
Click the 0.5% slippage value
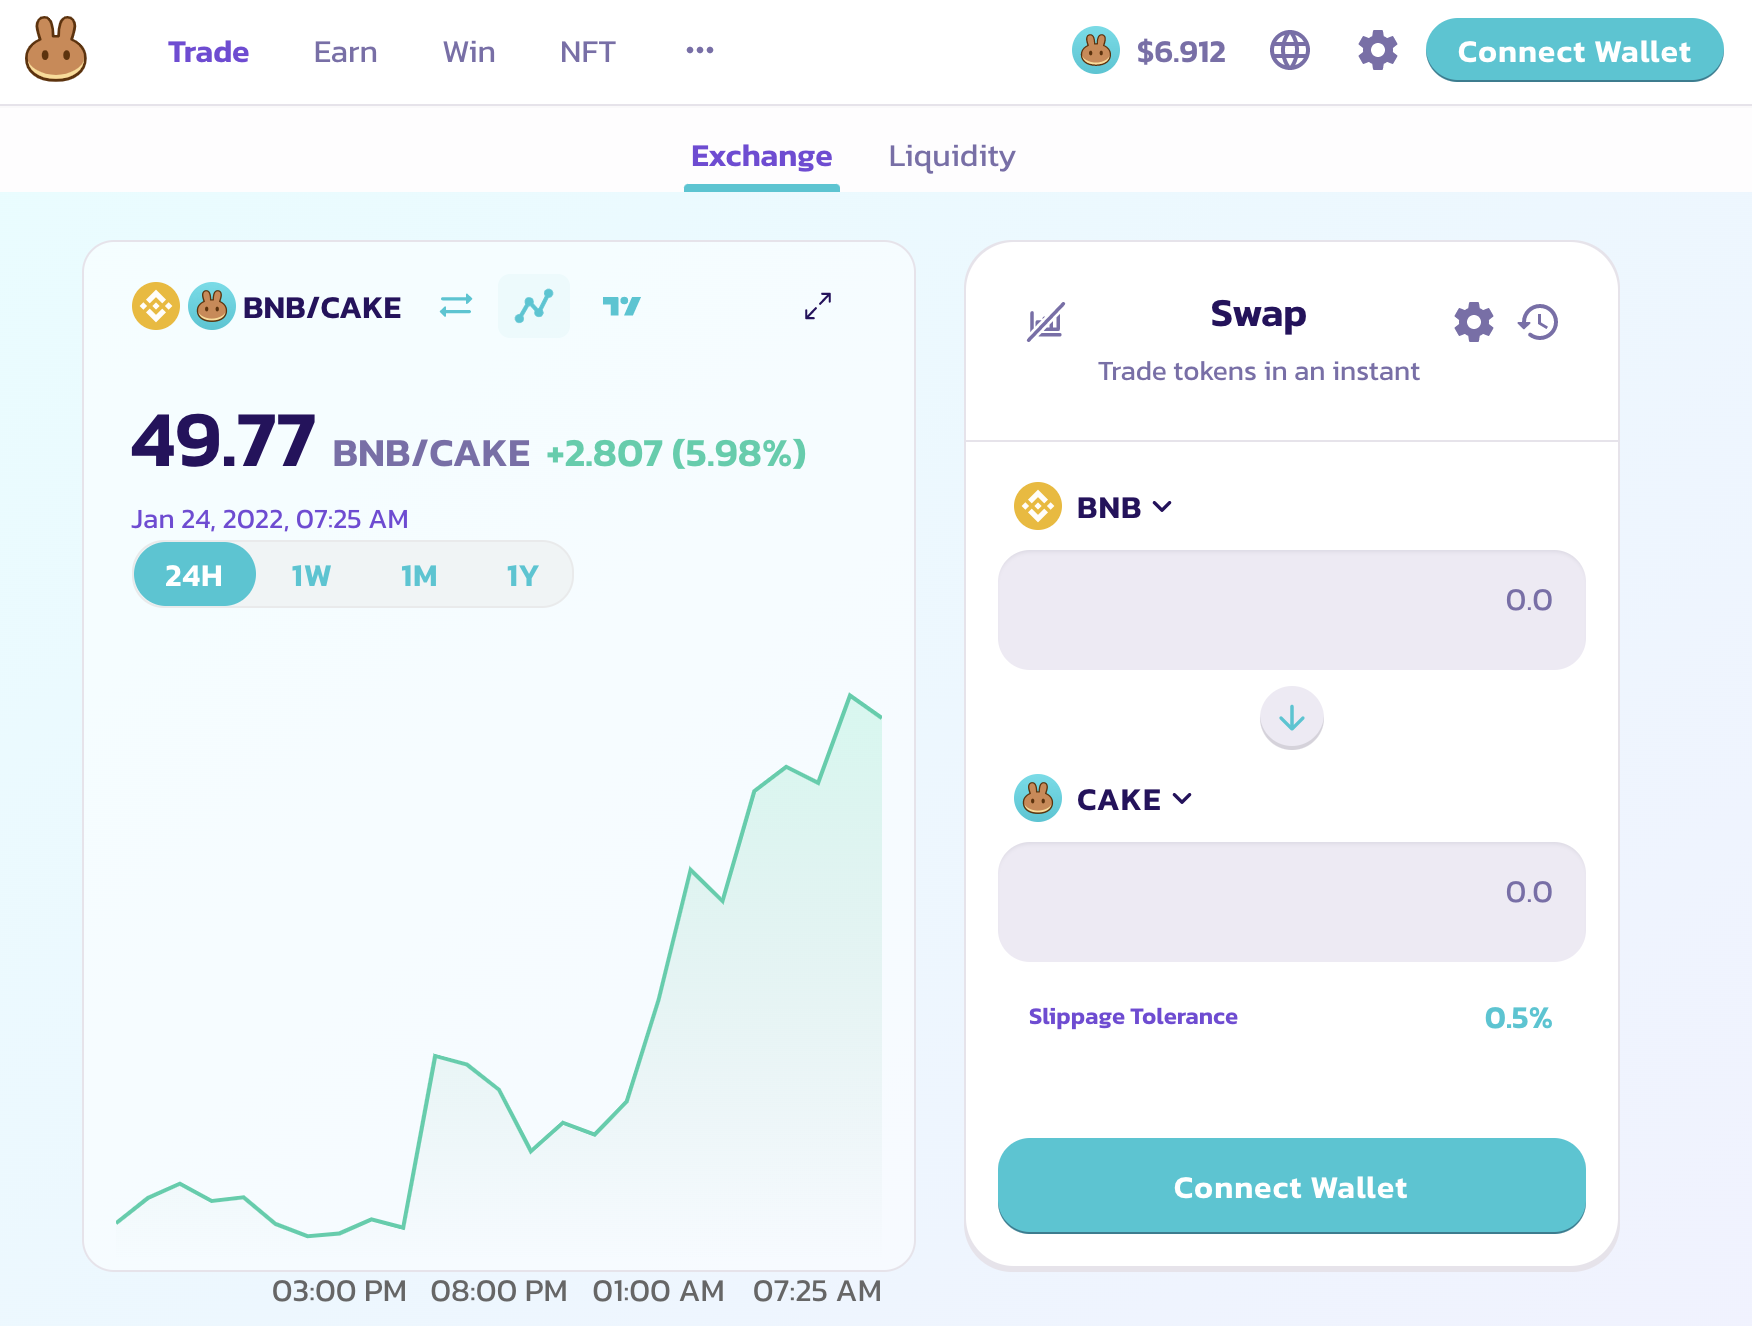pos(1518,1018)
